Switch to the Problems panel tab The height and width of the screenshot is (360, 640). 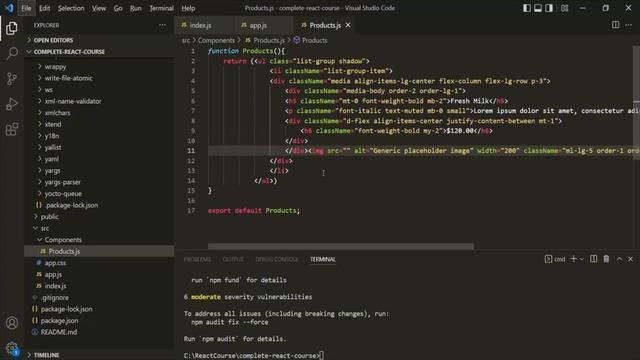click(197, 260)
